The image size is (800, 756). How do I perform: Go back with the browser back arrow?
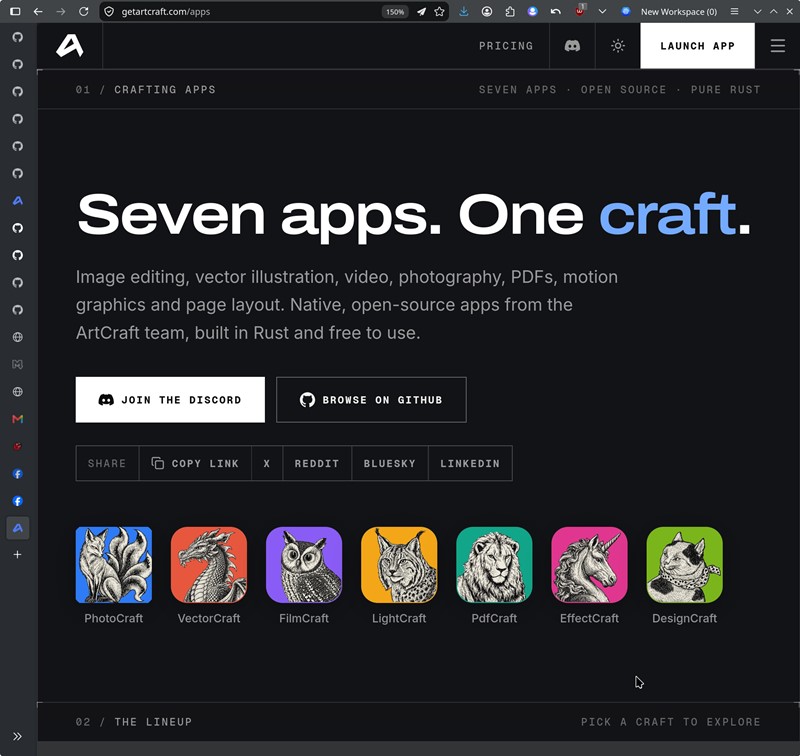pyautogui.click(x=38, y=11)
